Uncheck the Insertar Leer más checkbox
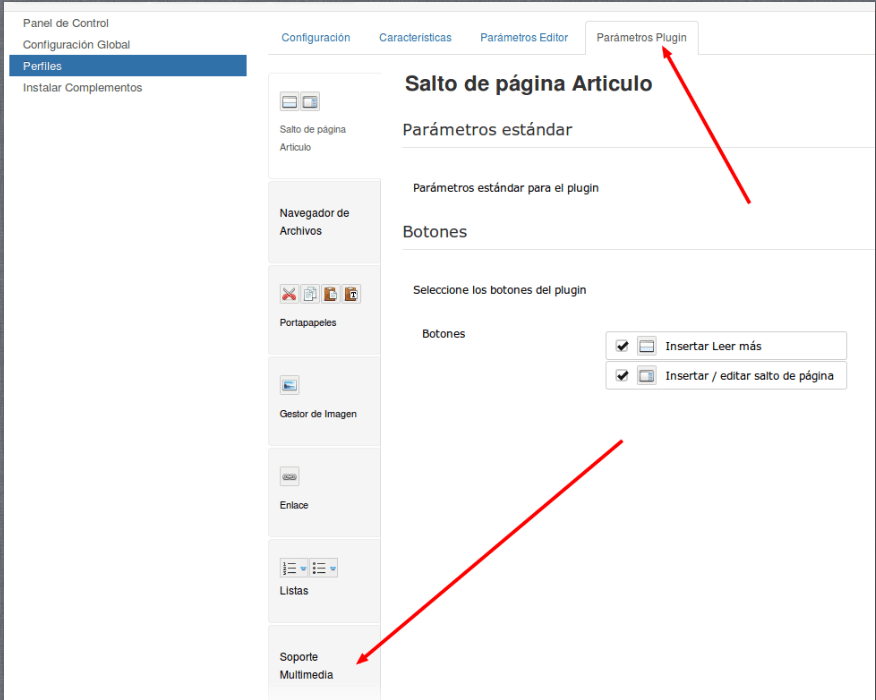The image size is (876, 700). 622,346
